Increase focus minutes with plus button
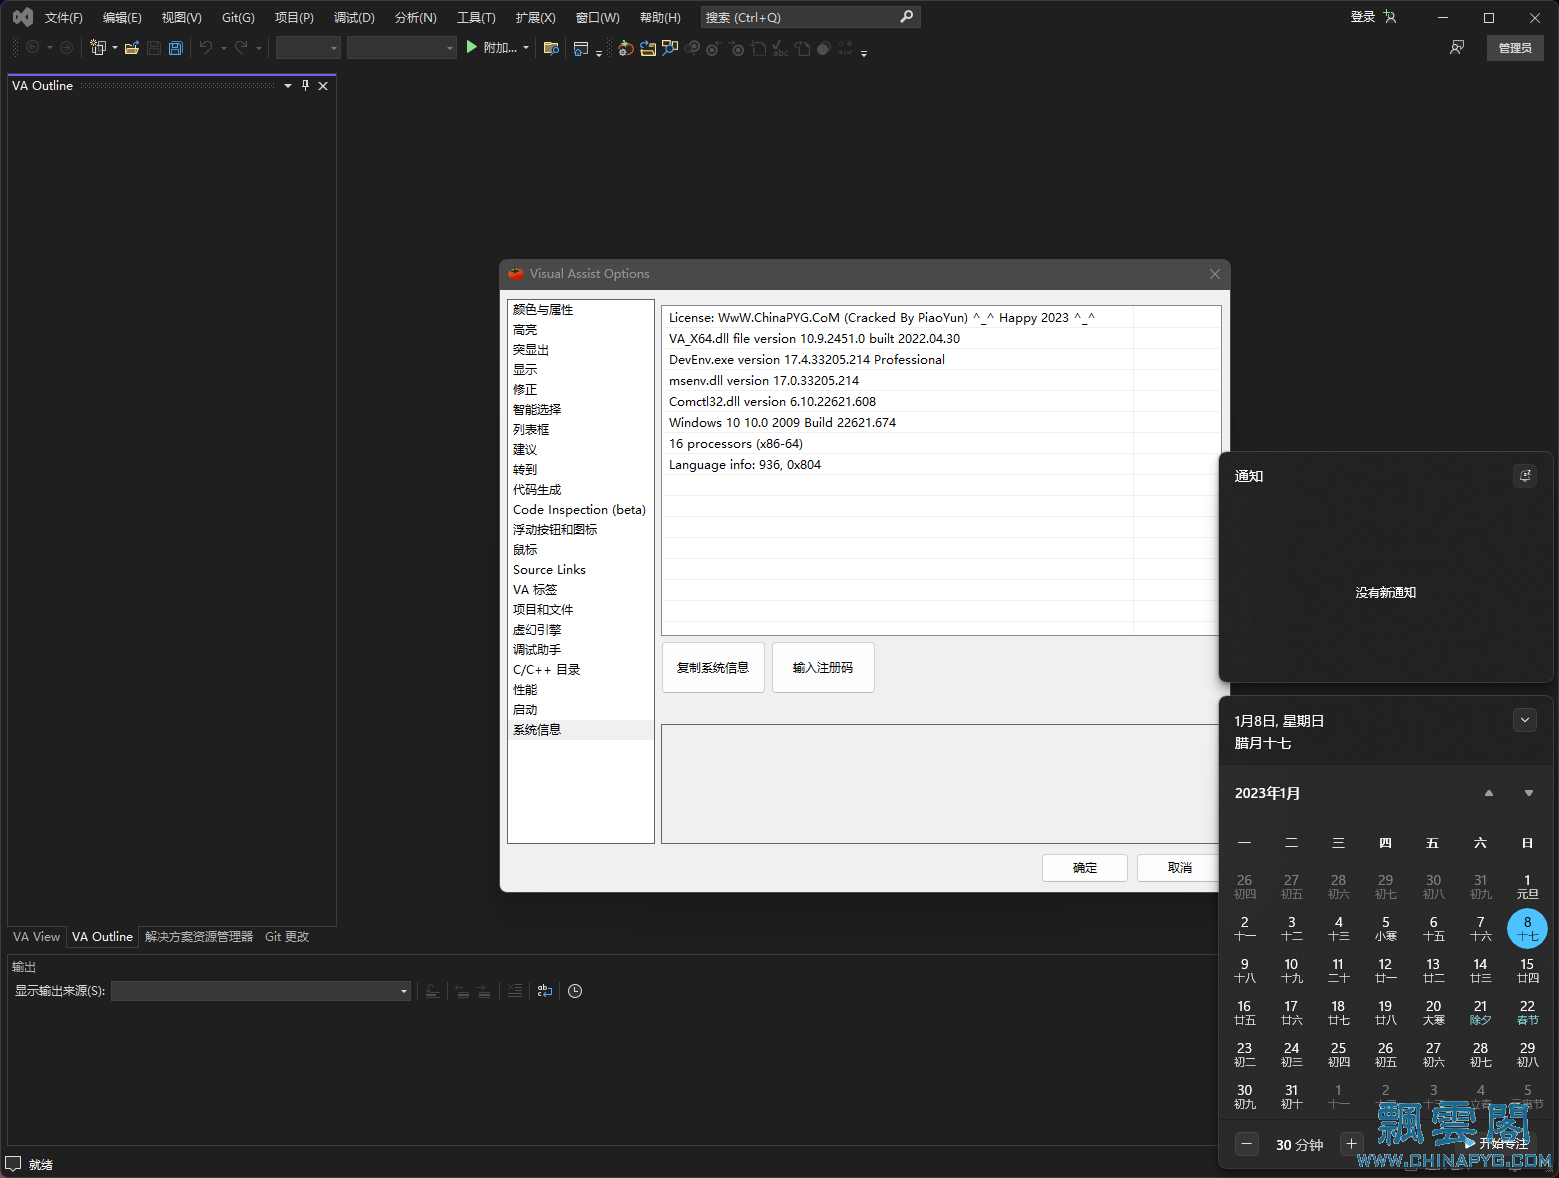 (1351, 1144)
